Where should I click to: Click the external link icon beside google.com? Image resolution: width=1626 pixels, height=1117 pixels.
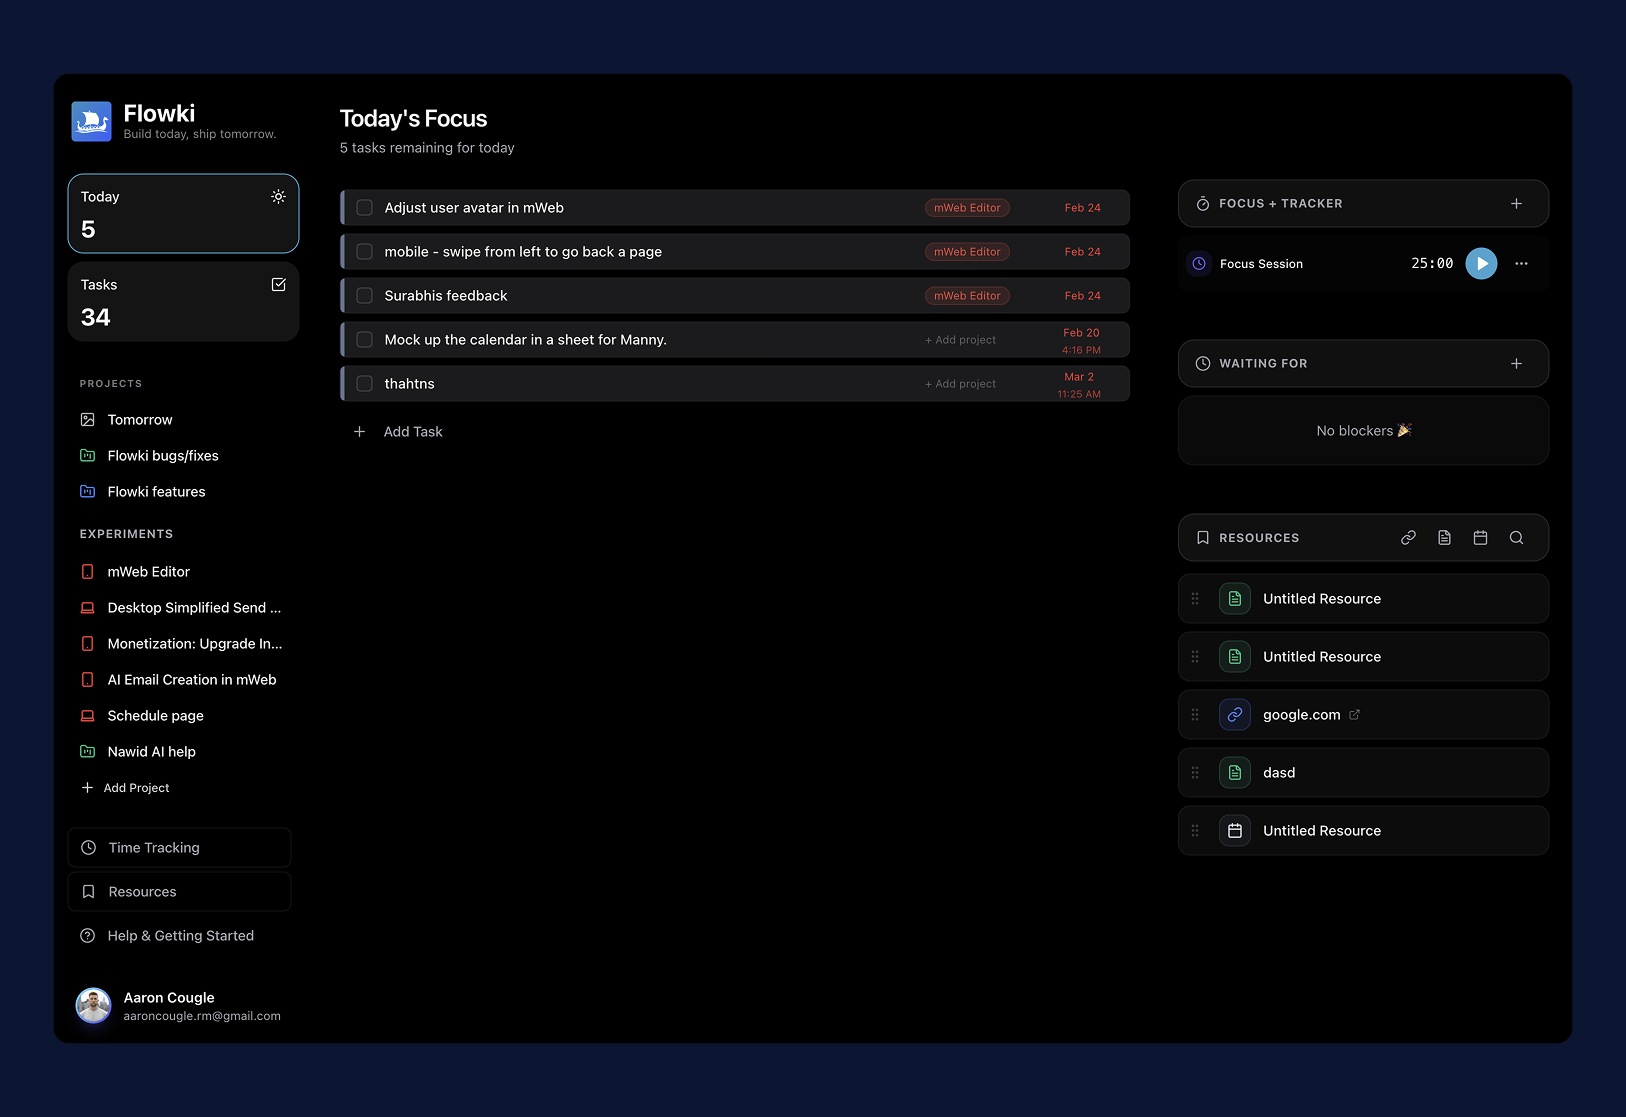tap(1355, 715)
